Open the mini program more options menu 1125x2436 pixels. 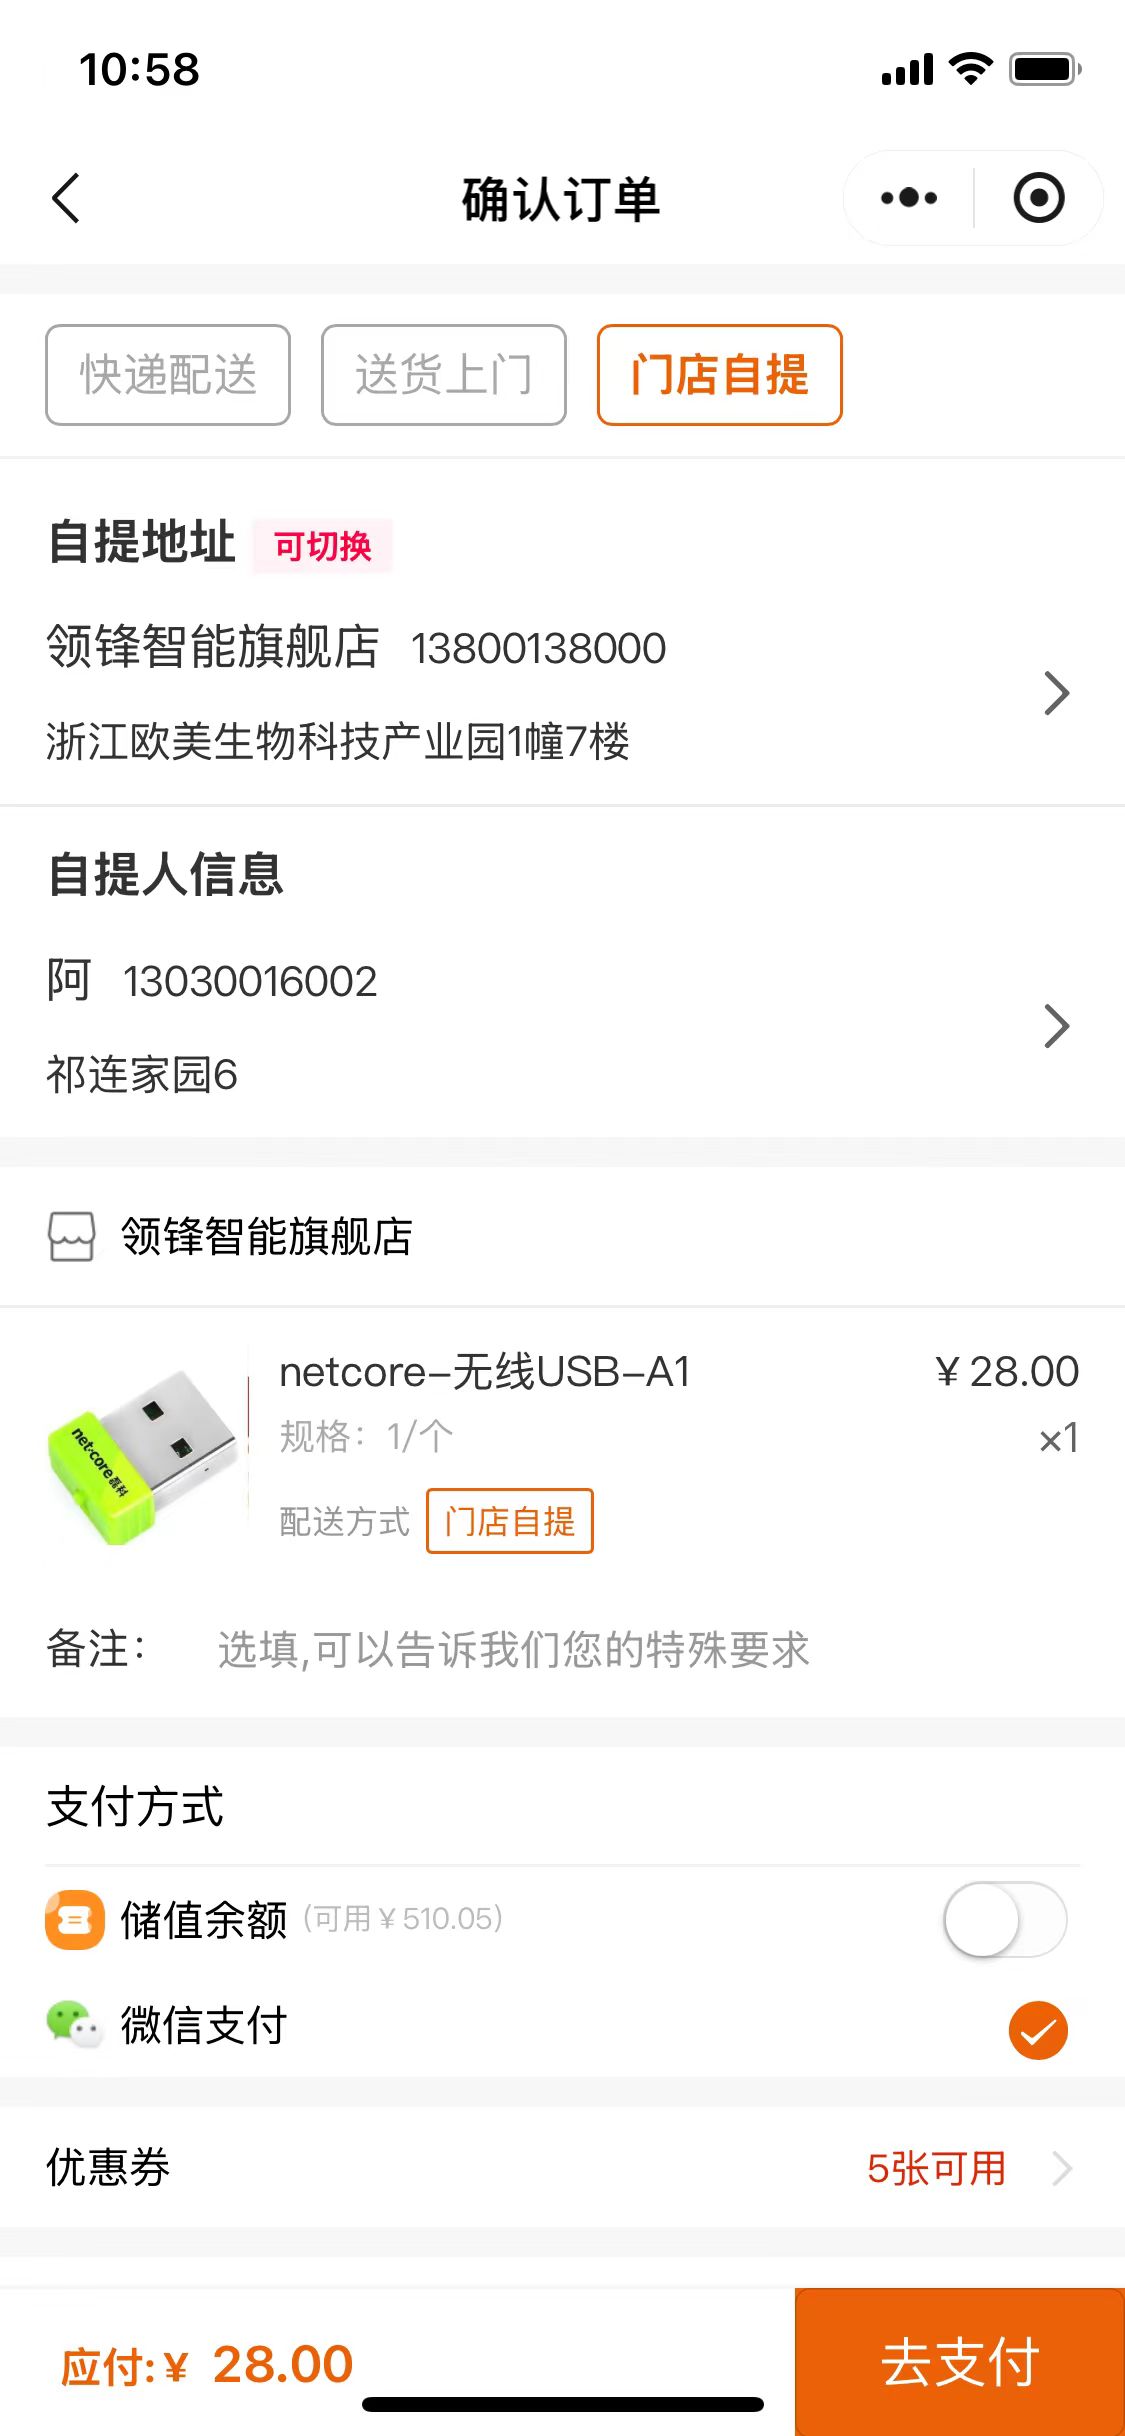point(908,198)
